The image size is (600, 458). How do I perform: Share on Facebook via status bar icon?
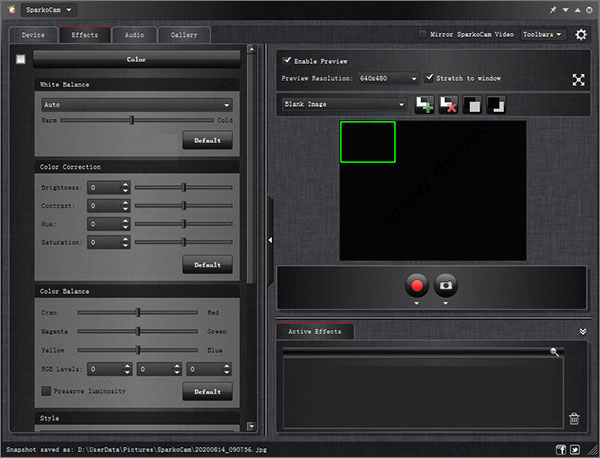click(561, 450)
